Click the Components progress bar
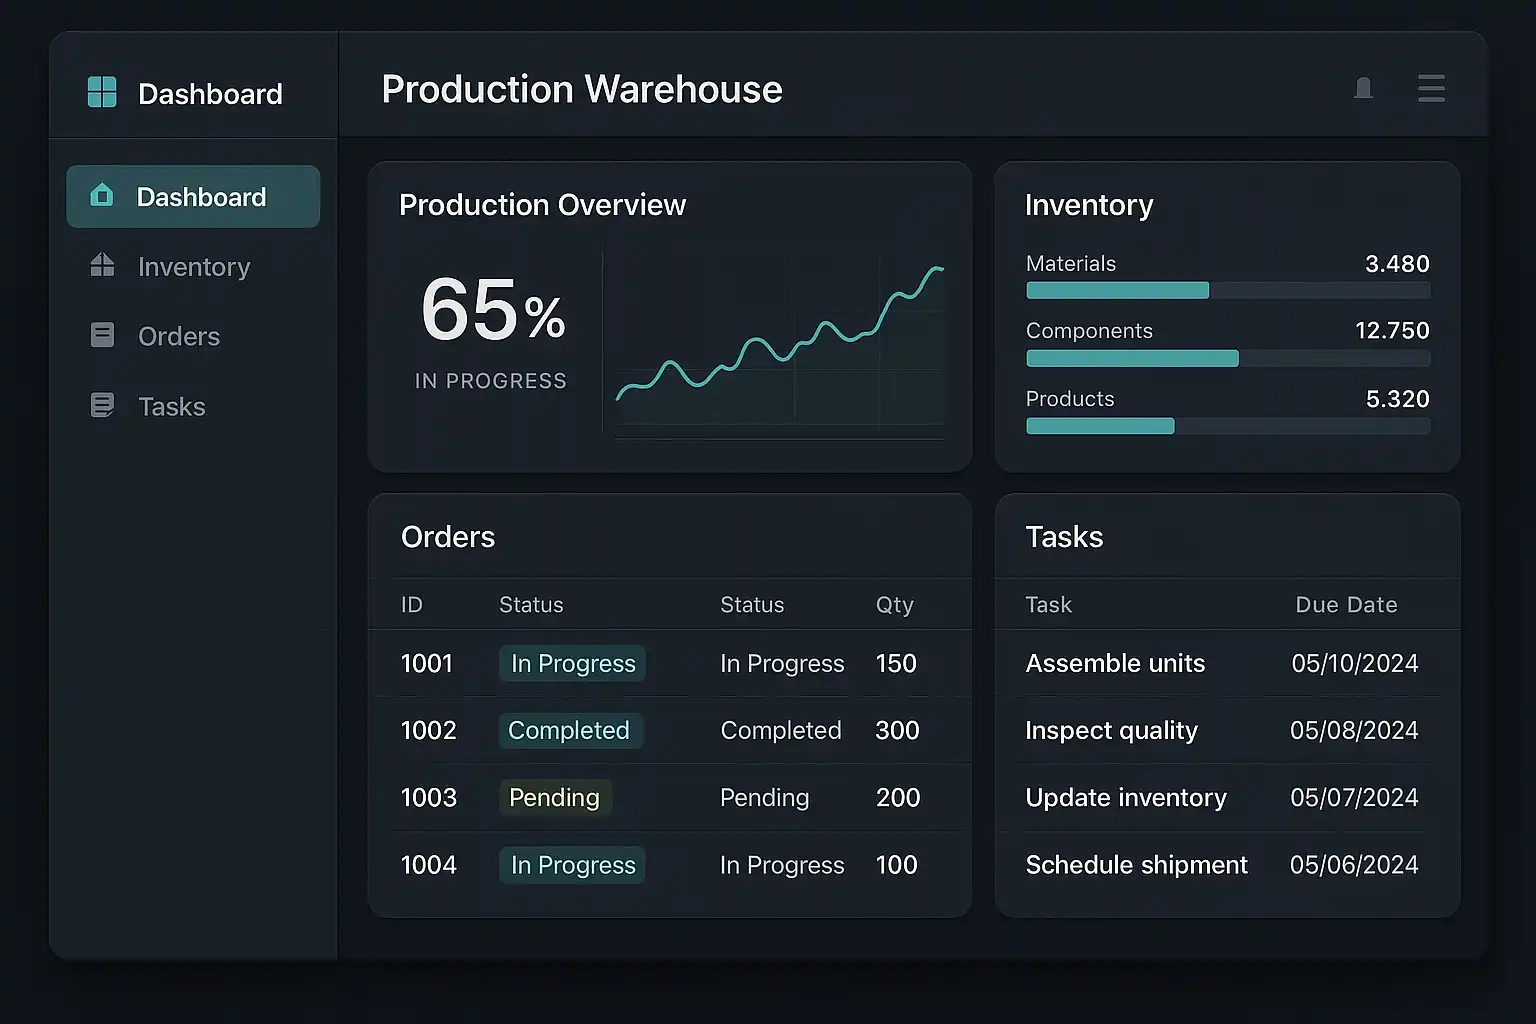 click(x=1227, y=359)
